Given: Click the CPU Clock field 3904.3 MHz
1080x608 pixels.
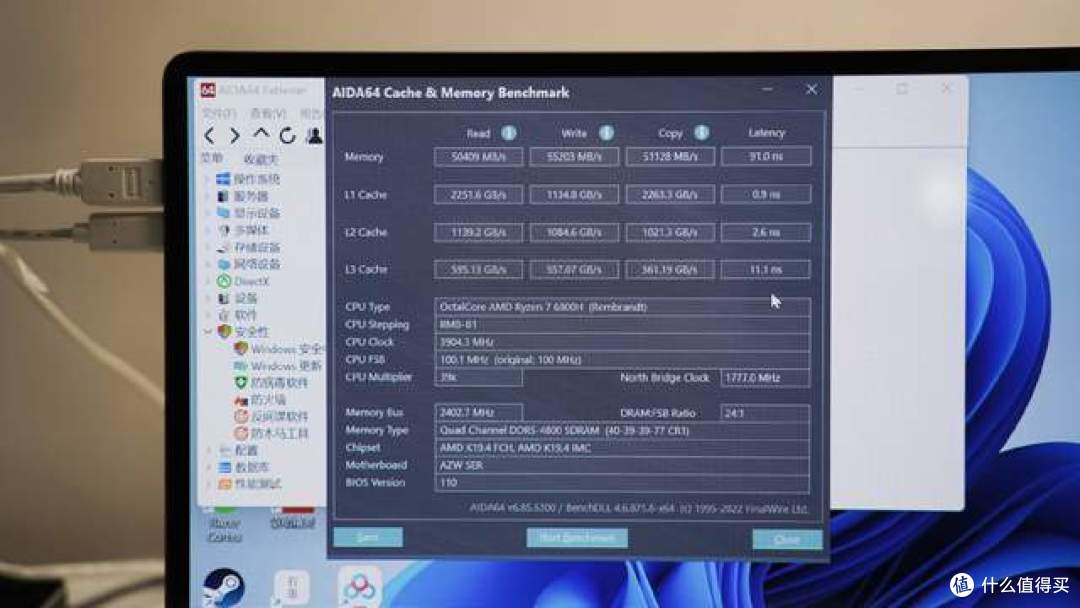Looking at the screenshot, I should point(623,342).
